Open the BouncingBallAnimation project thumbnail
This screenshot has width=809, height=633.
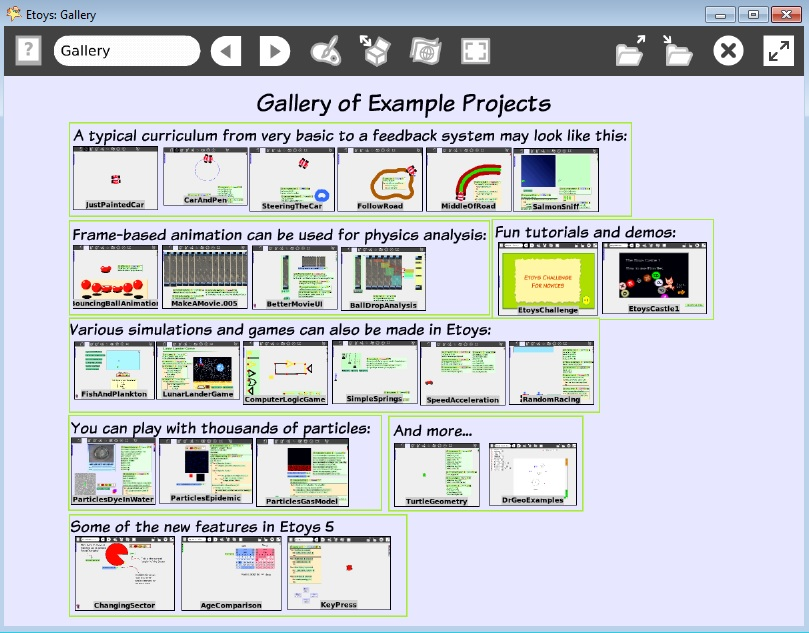(x=116, y=278)
